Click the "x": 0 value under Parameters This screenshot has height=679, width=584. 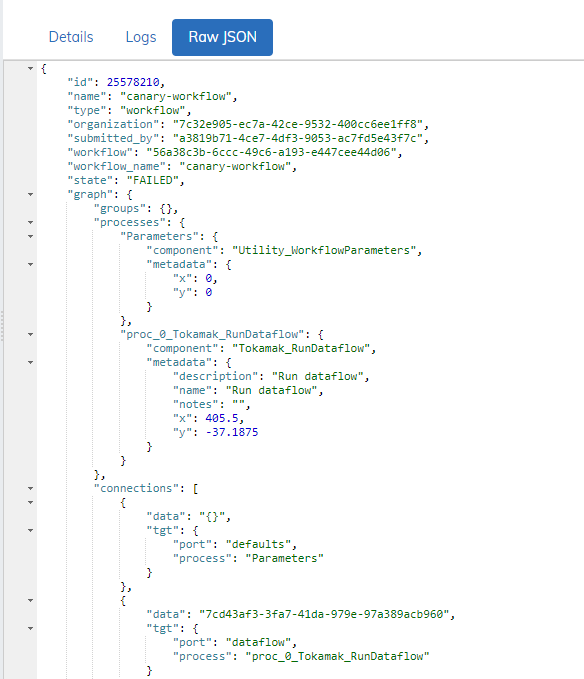(209, 278)
